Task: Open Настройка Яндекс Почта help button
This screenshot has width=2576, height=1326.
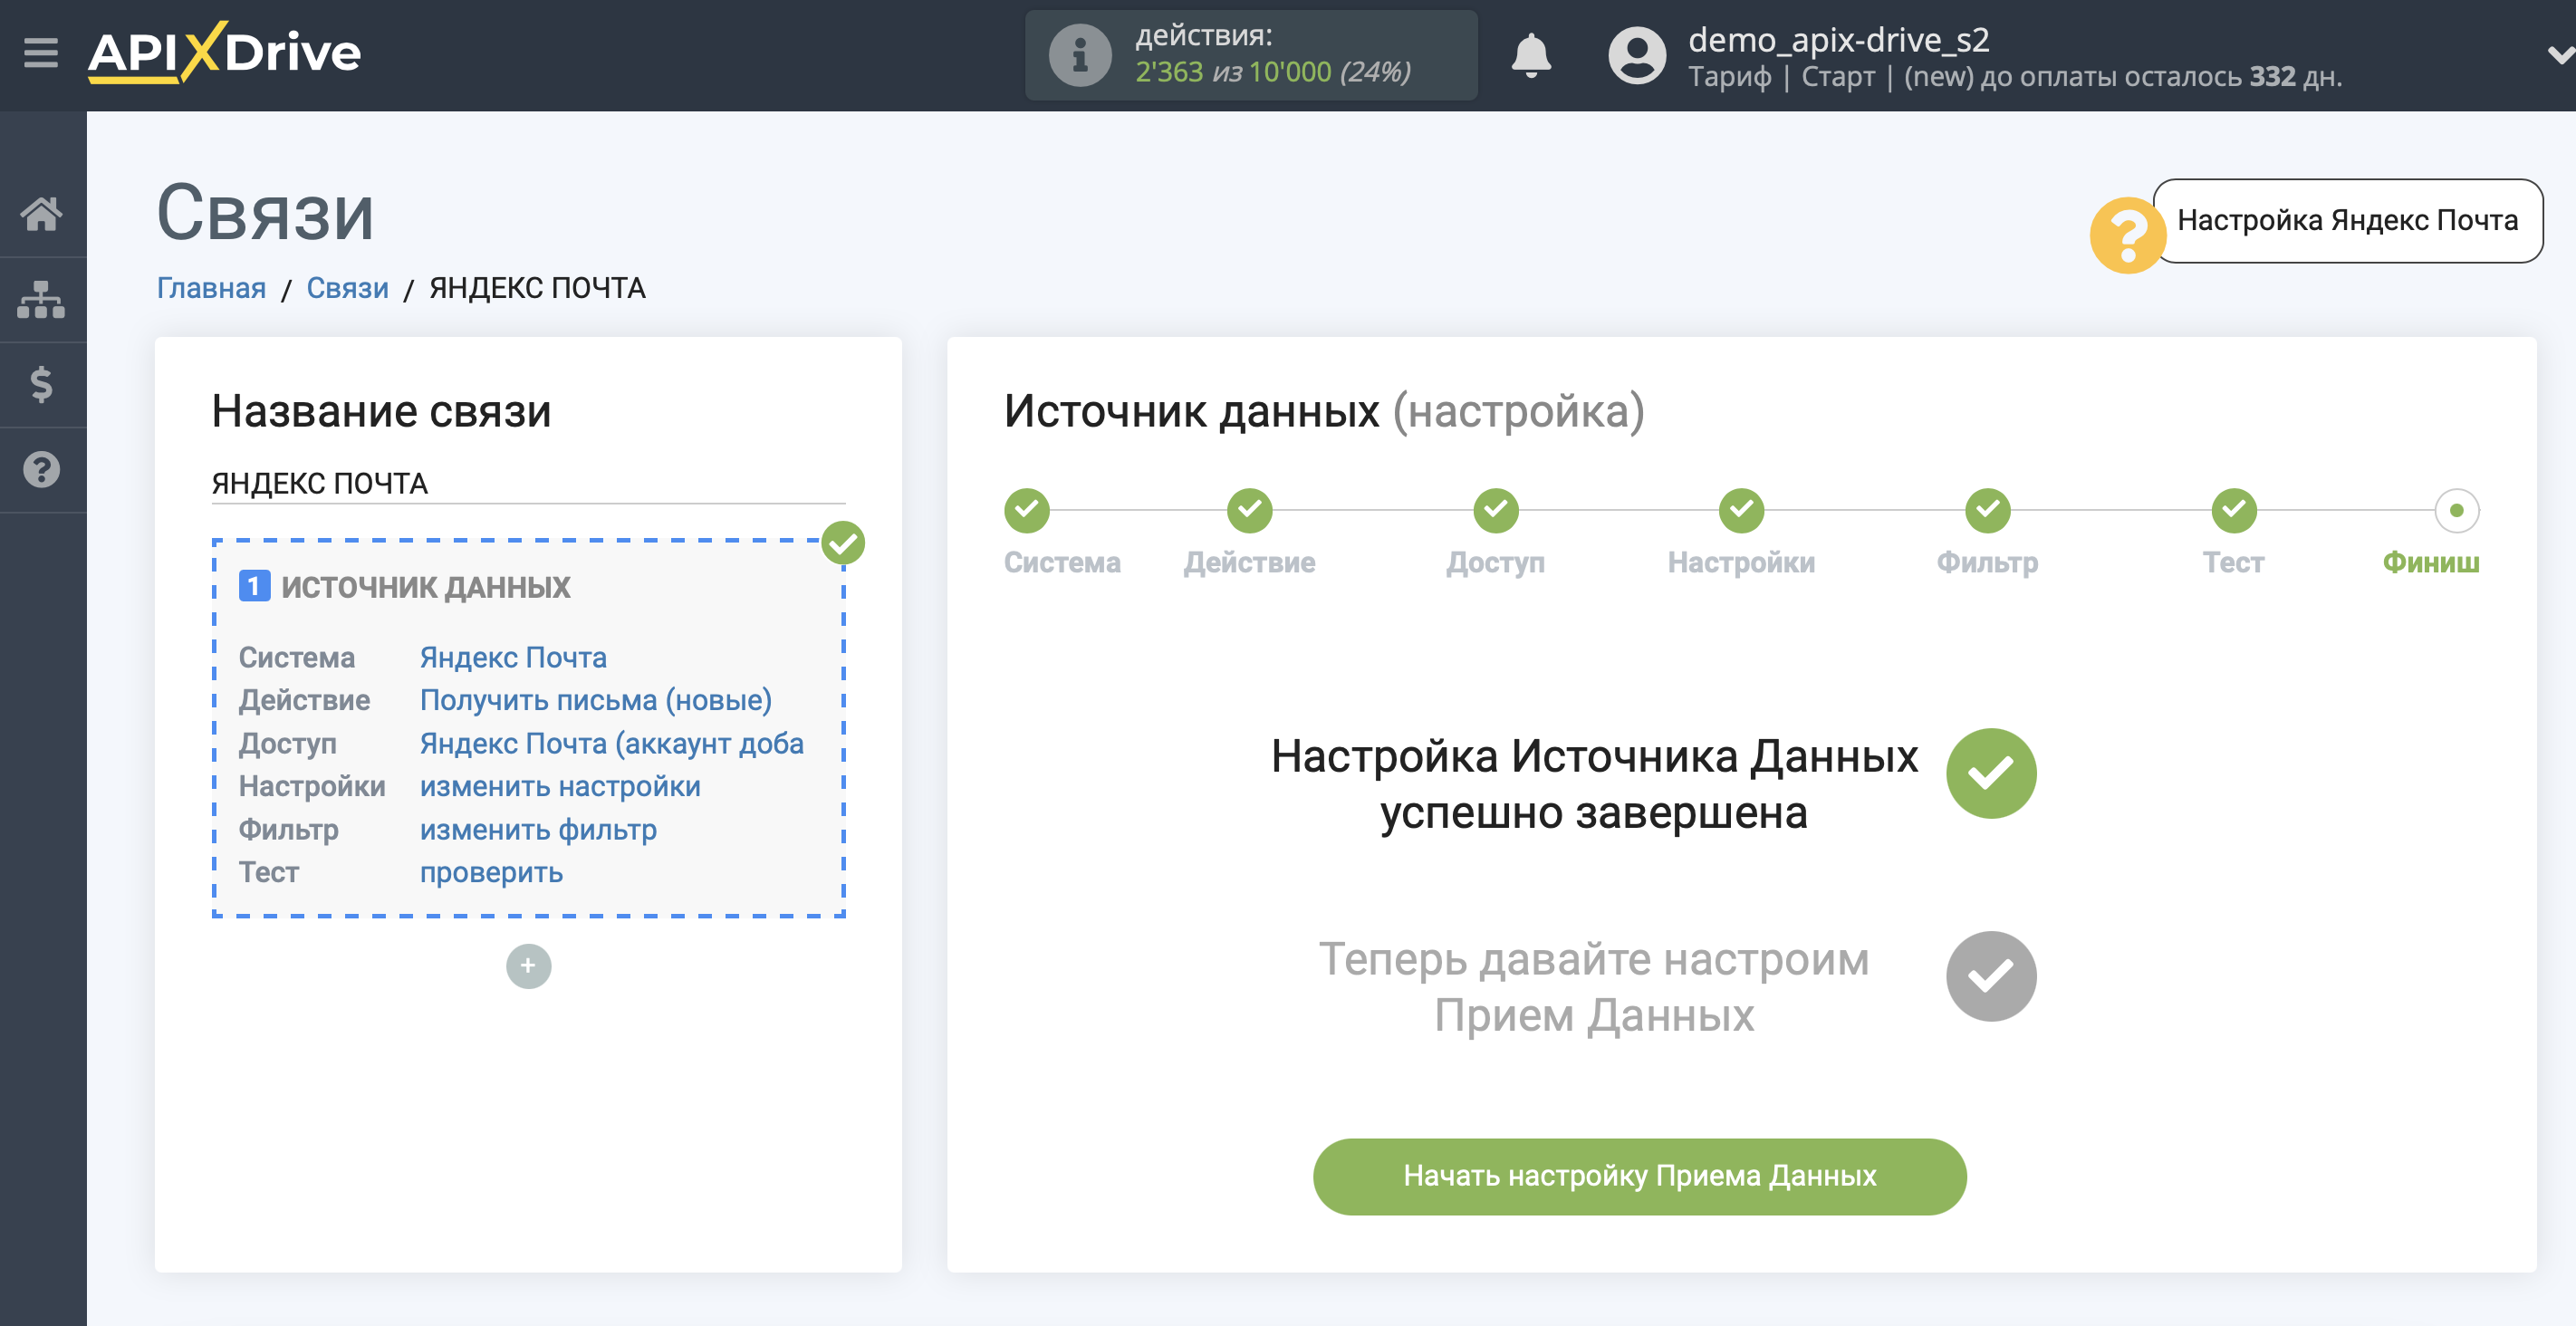Action: pyautogui.click(x=2346, y=221)
